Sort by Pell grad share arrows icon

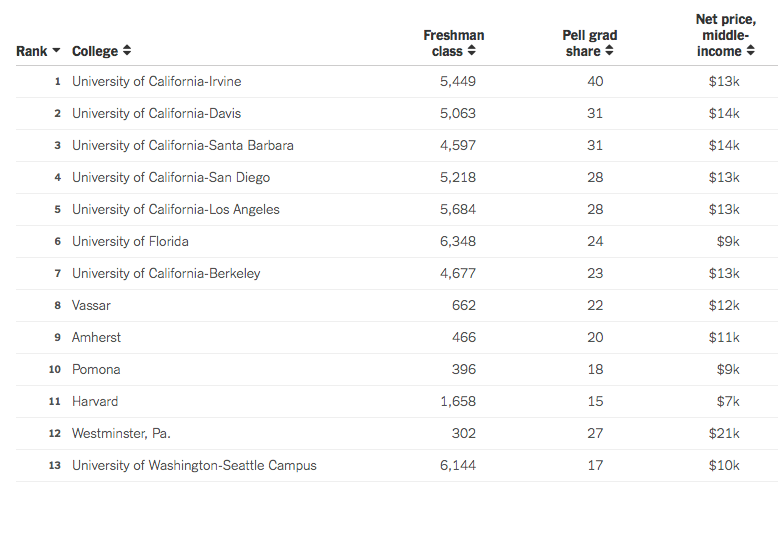coord(609,51)
